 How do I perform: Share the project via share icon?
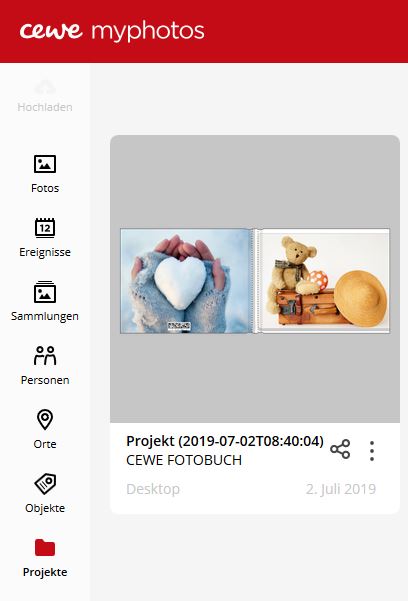pyautogui.click(x=340, y=449)
